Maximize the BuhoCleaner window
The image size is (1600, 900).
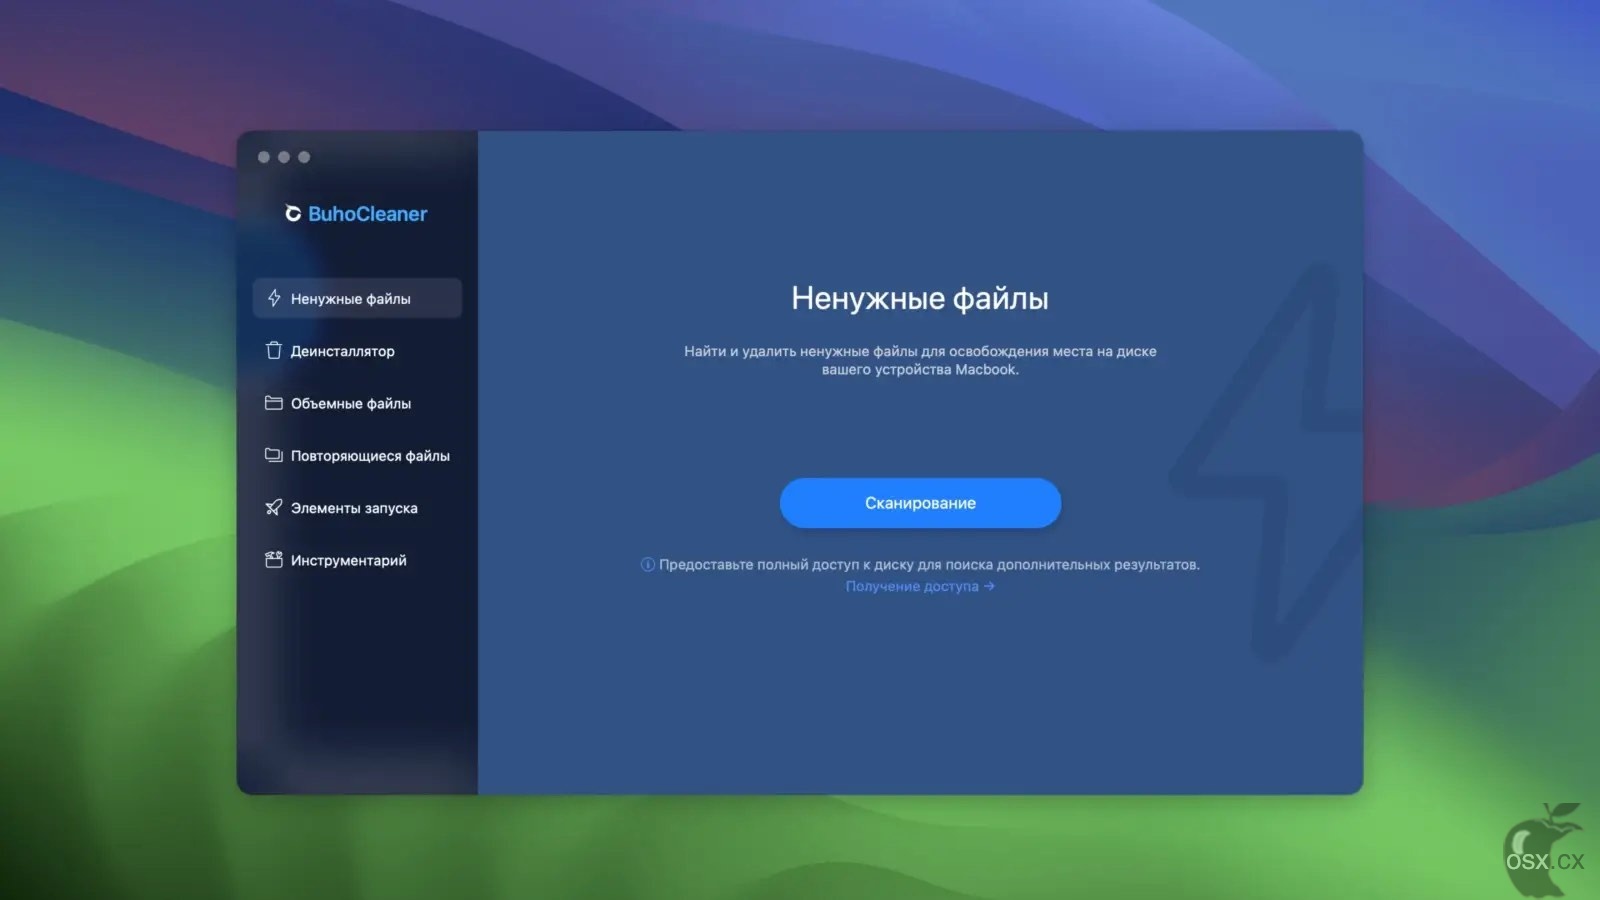click(304, 157)
